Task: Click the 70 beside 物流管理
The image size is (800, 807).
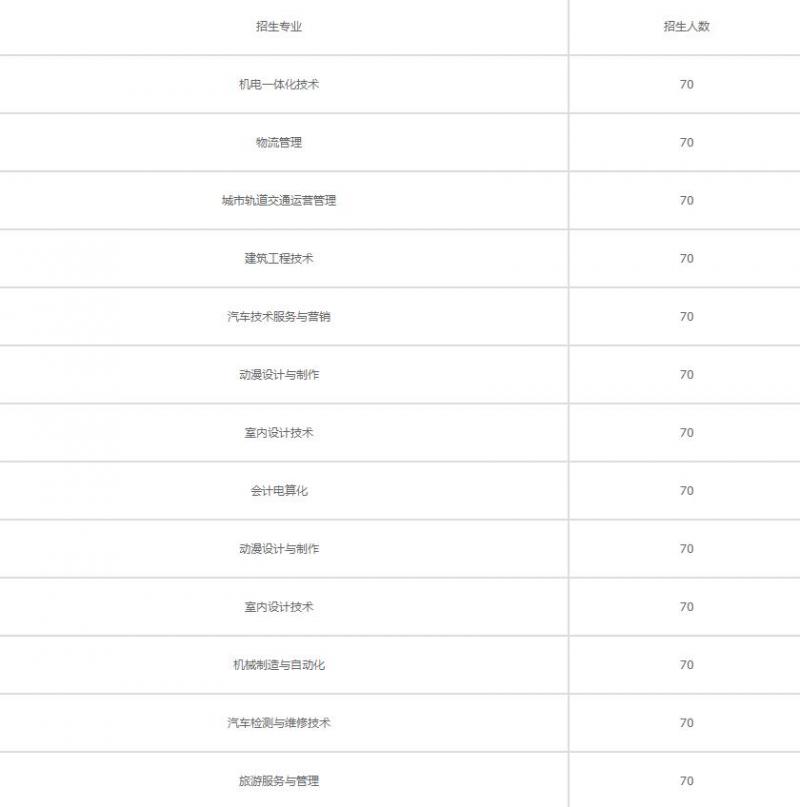Action: (x=686, y=143)
